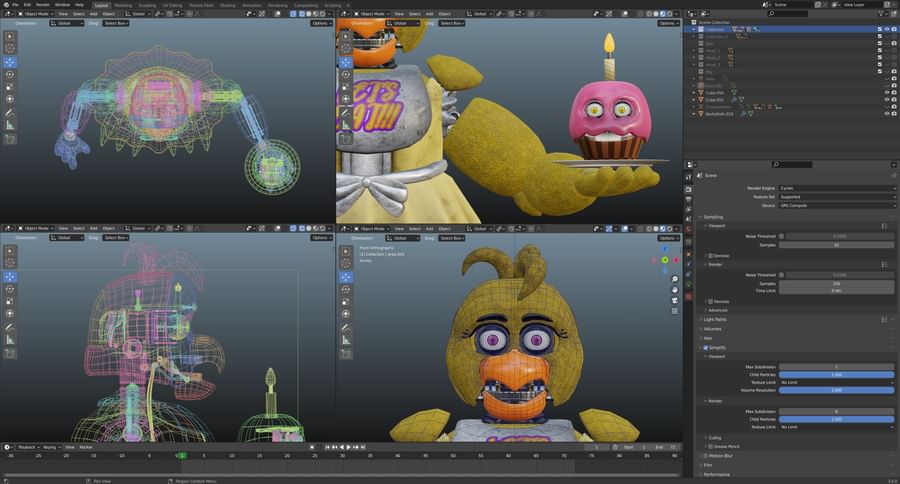Open the File menu

pyautogui.click(x=15, y=5)
